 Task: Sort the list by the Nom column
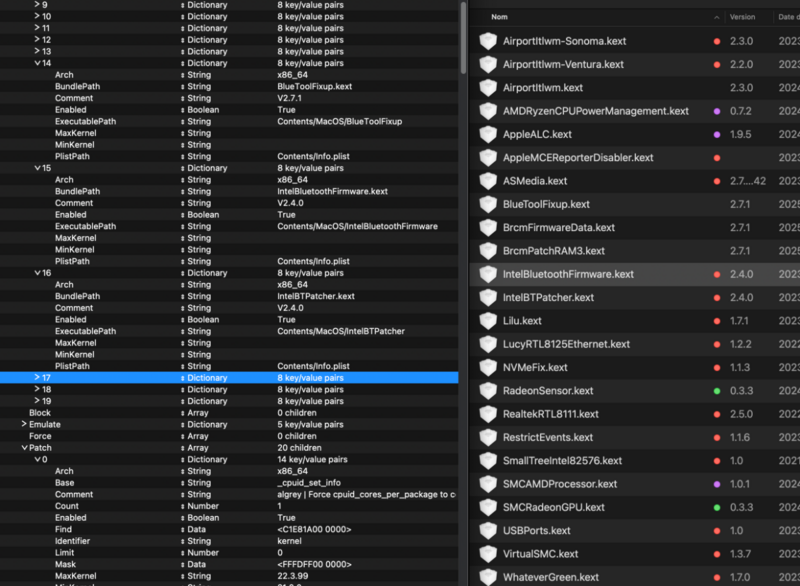coord(500,17)
